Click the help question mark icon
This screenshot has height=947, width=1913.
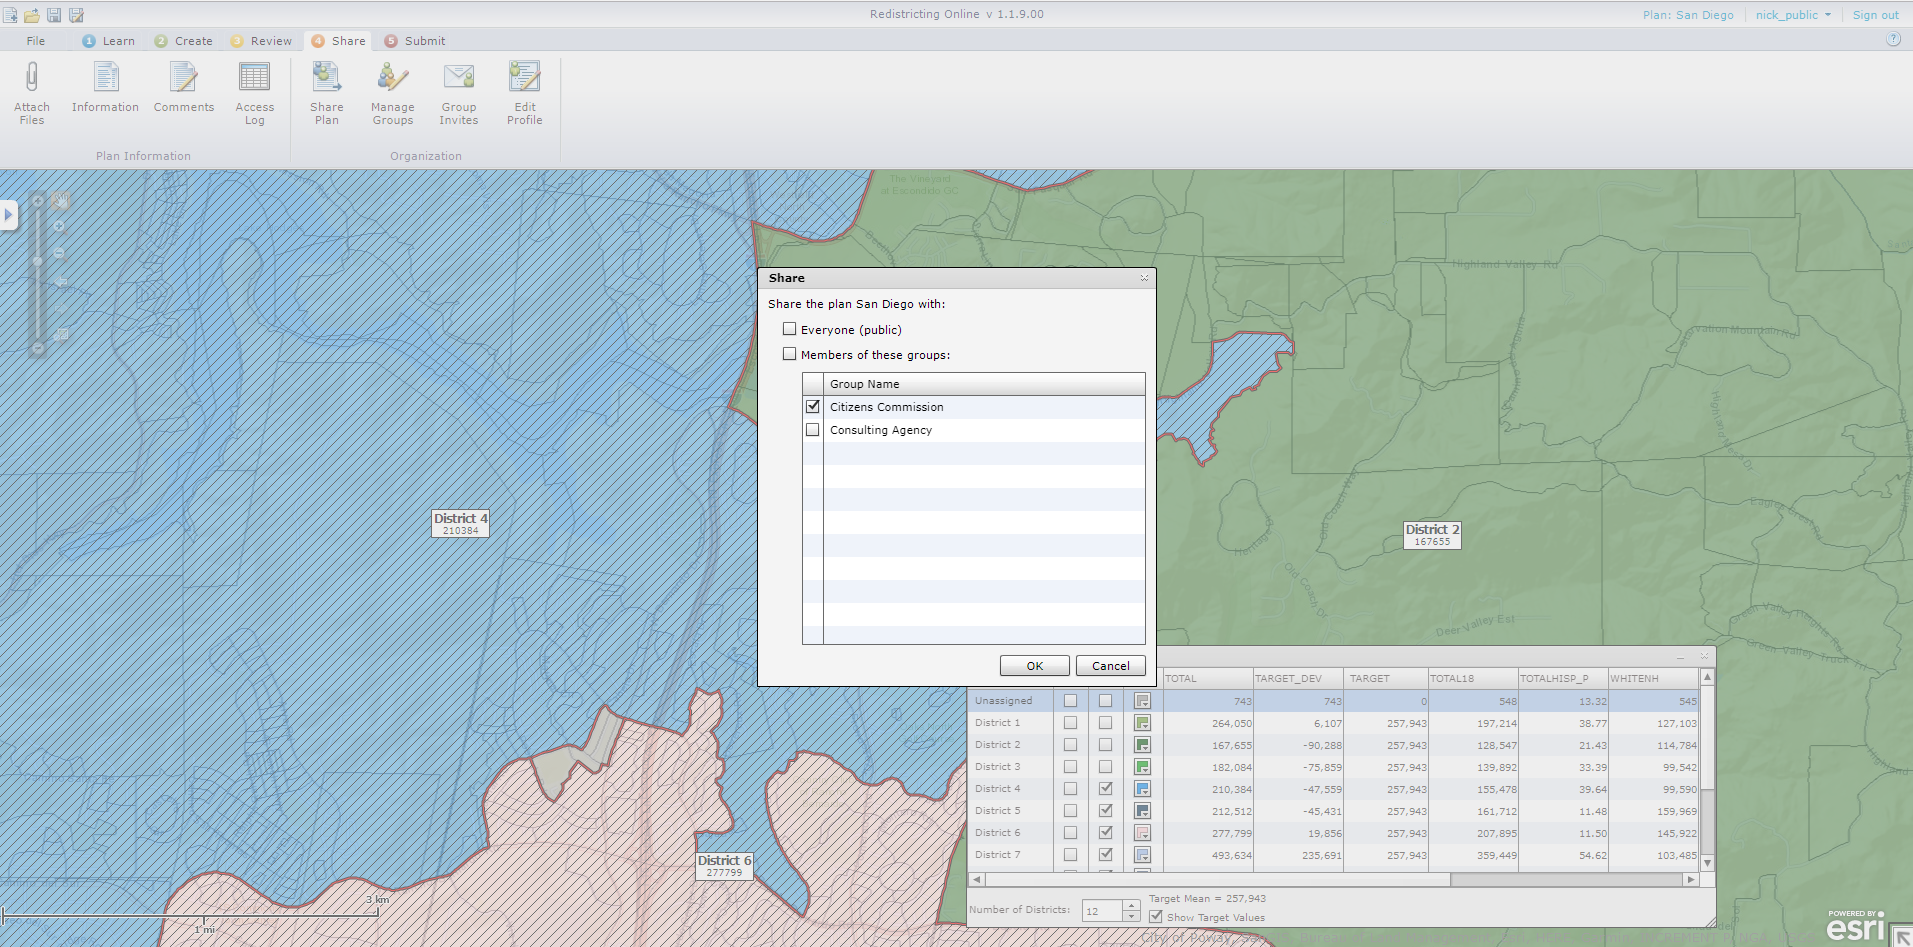click(x=1893, y=39)
